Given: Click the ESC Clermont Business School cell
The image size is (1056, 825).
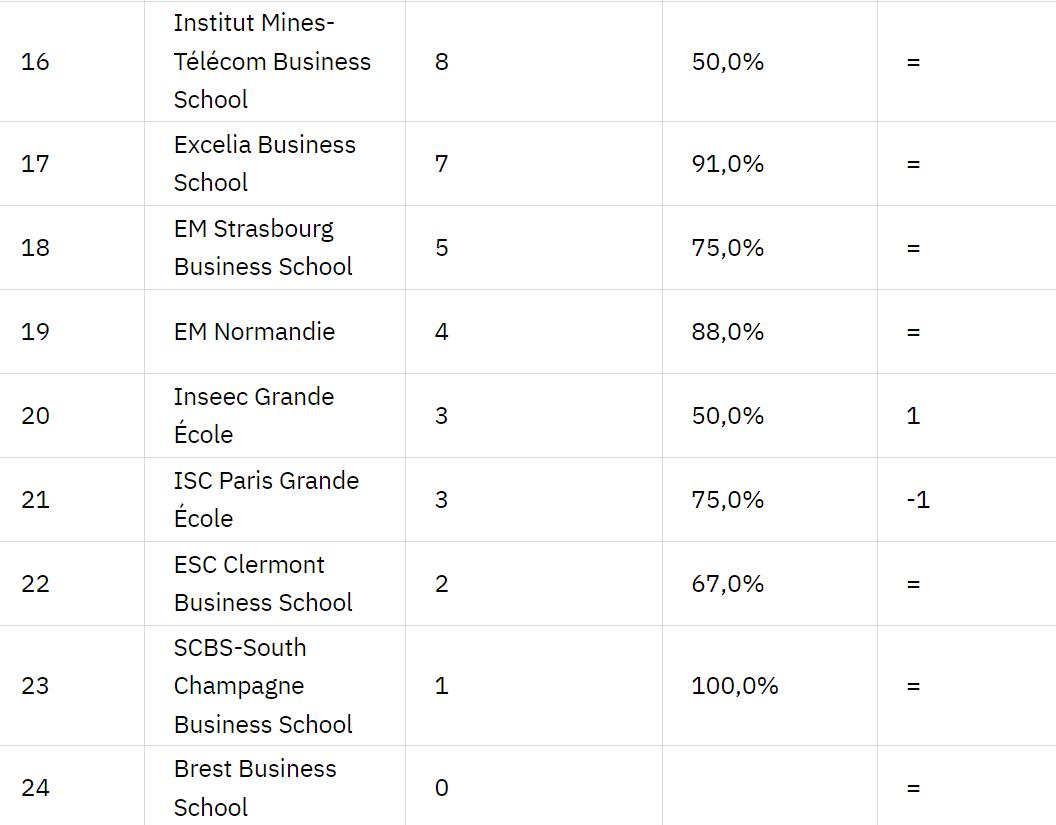Looking at the screenshot, I should tap(263, 584).
